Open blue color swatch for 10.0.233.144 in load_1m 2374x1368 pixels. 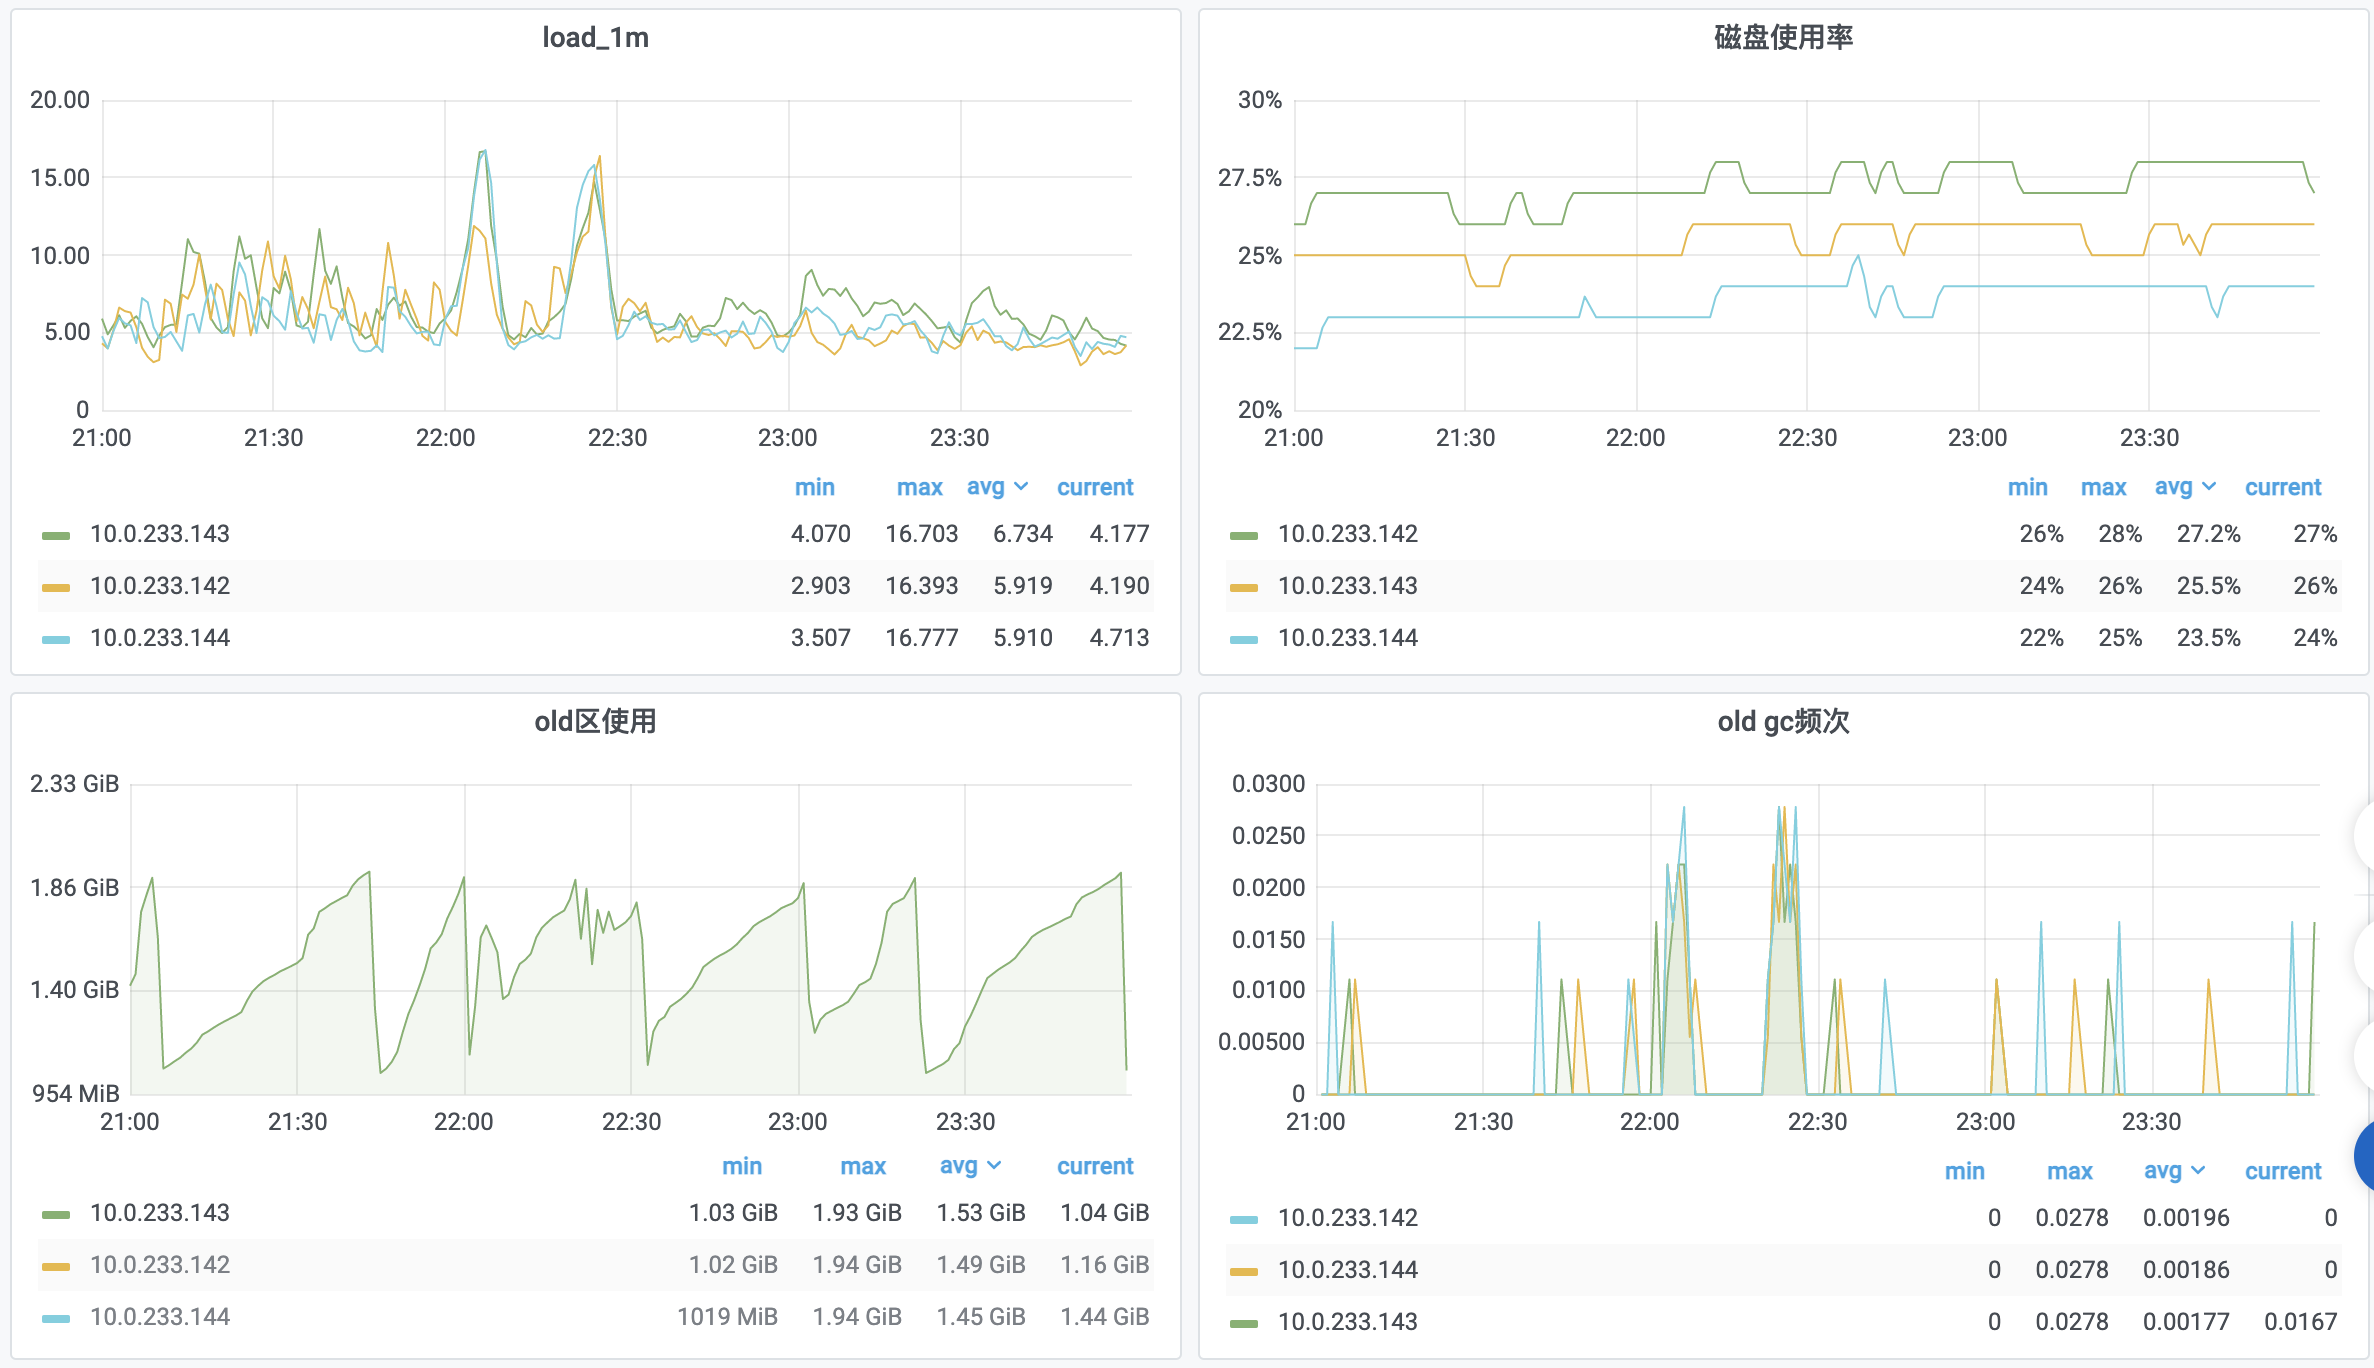56,639
